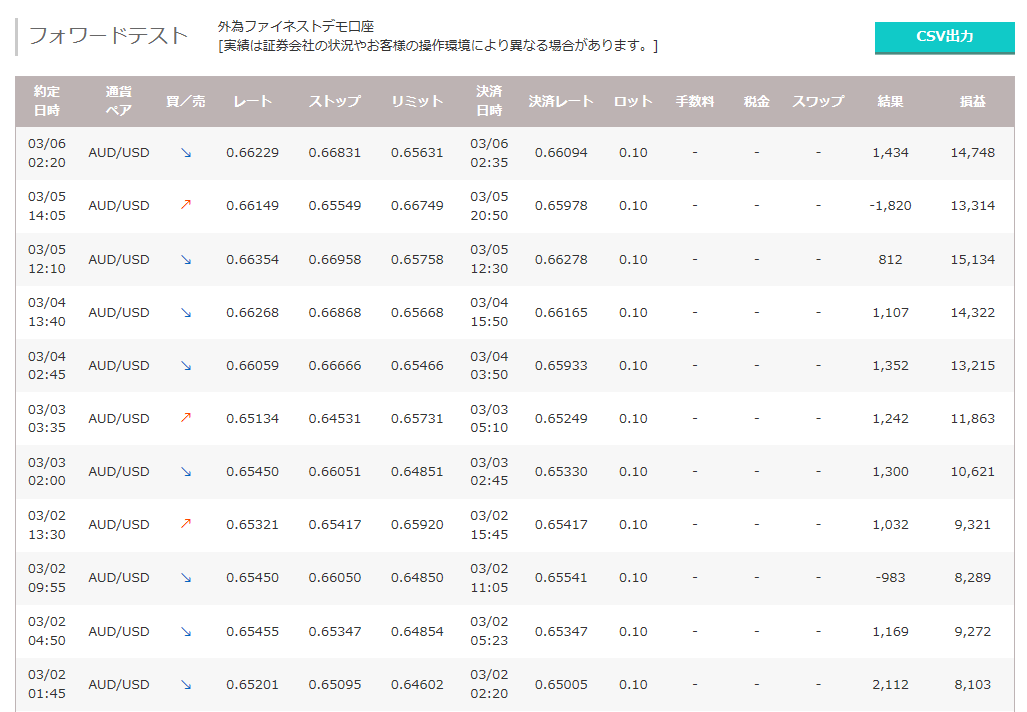
Task: Click sell arrow icon in 03/03 02:00 row
Action: point(186,472)
